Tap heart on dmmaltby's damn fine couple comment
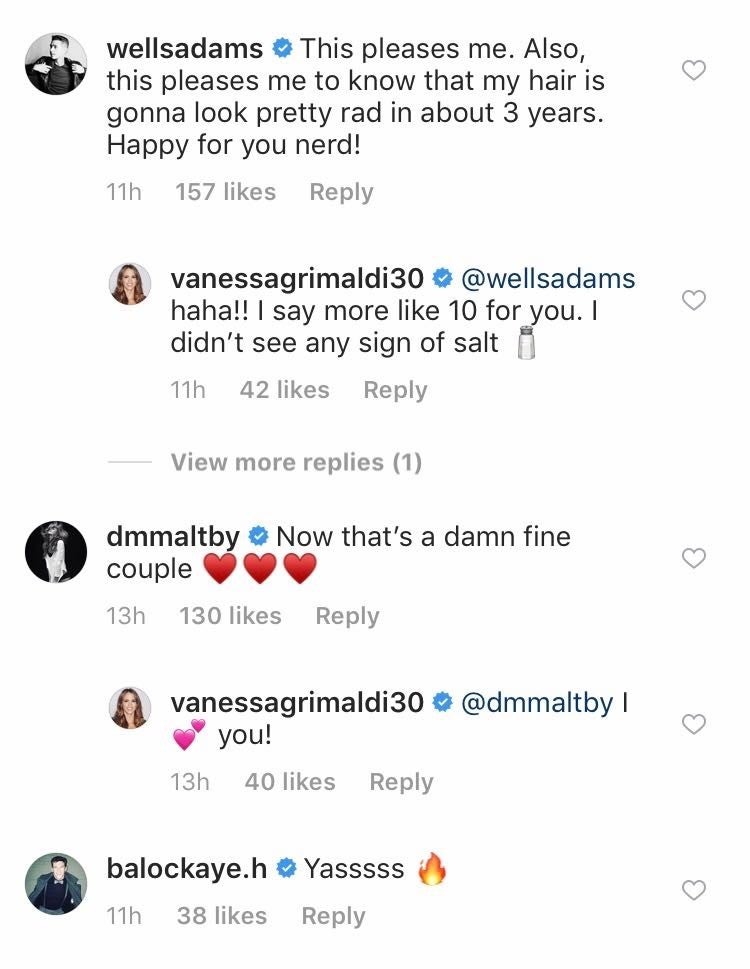The image size is (750, 969). click(693, 558)
